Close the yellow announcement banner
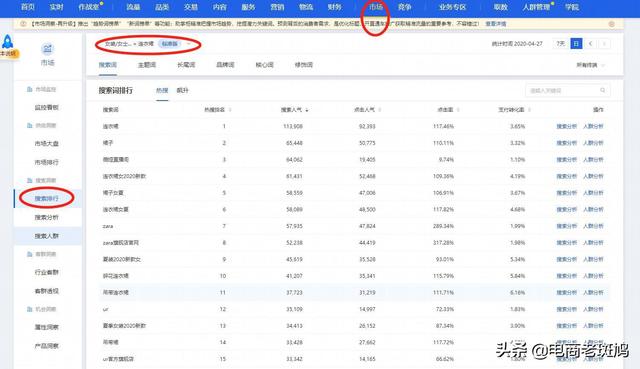This screenshot has width=640, height=369. 611,24
